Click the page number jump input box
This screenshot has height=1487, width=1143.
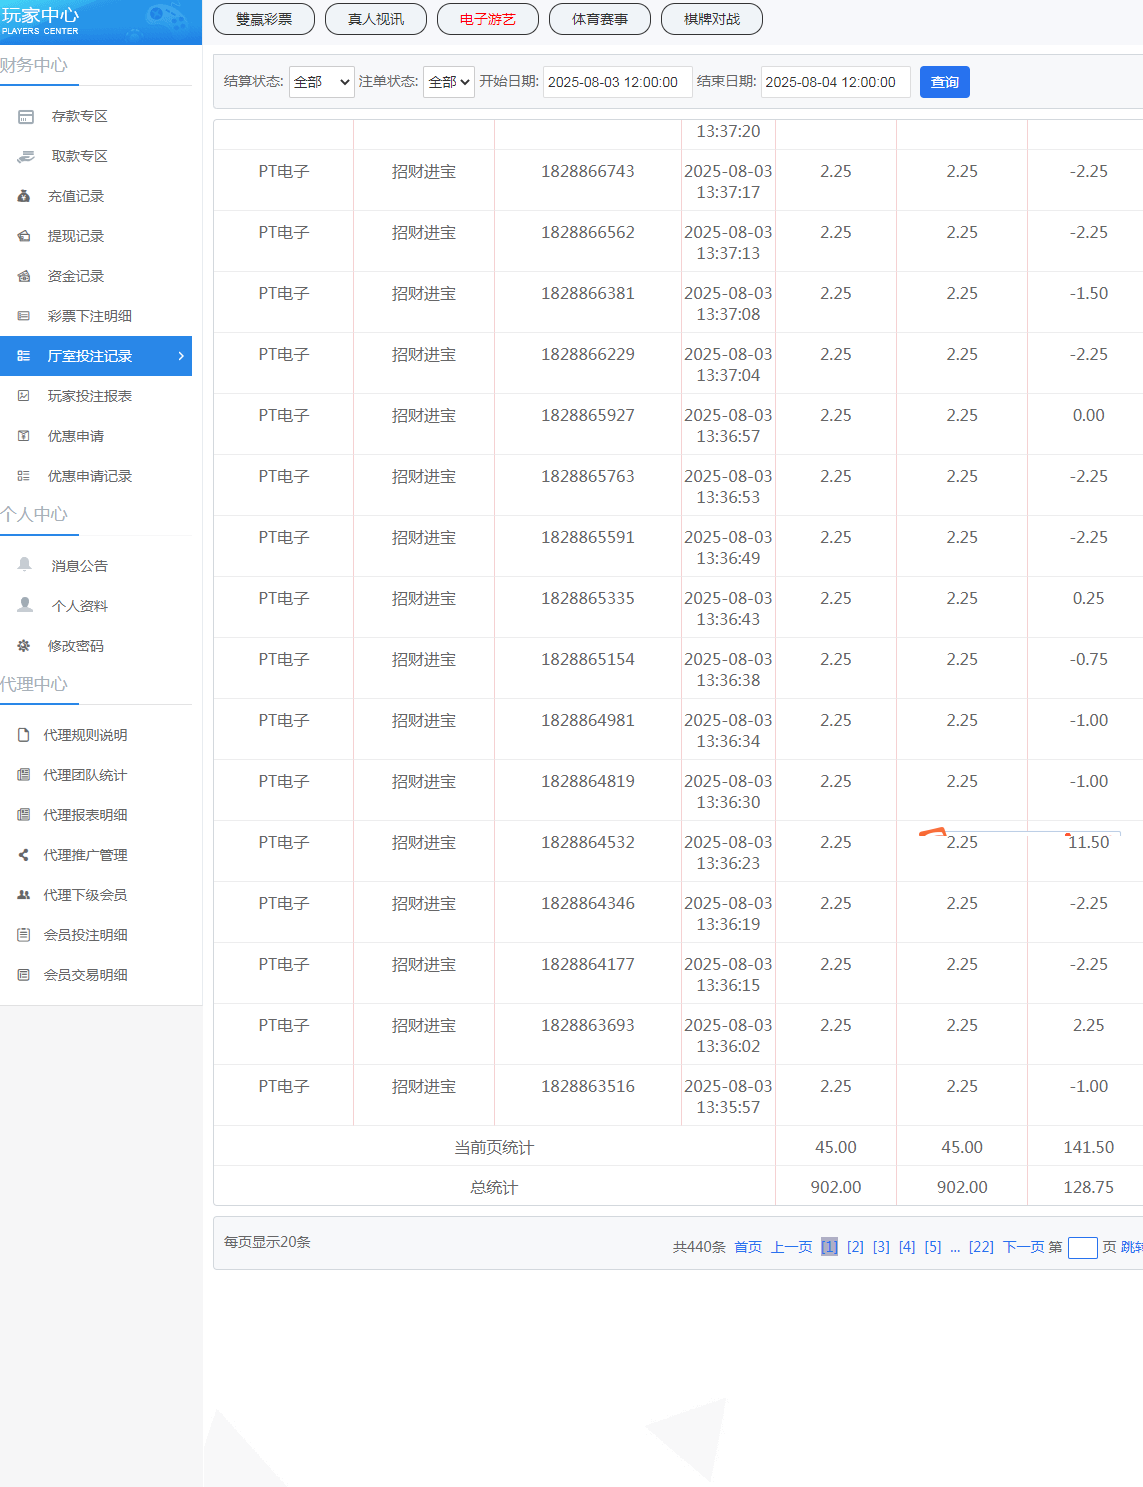1082,1247
